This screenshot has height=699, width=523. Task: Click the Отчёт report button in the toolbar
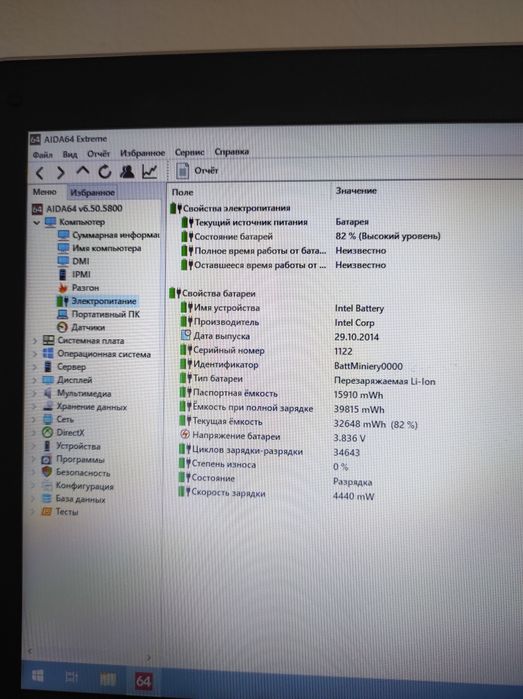click(x=197, y=171)
